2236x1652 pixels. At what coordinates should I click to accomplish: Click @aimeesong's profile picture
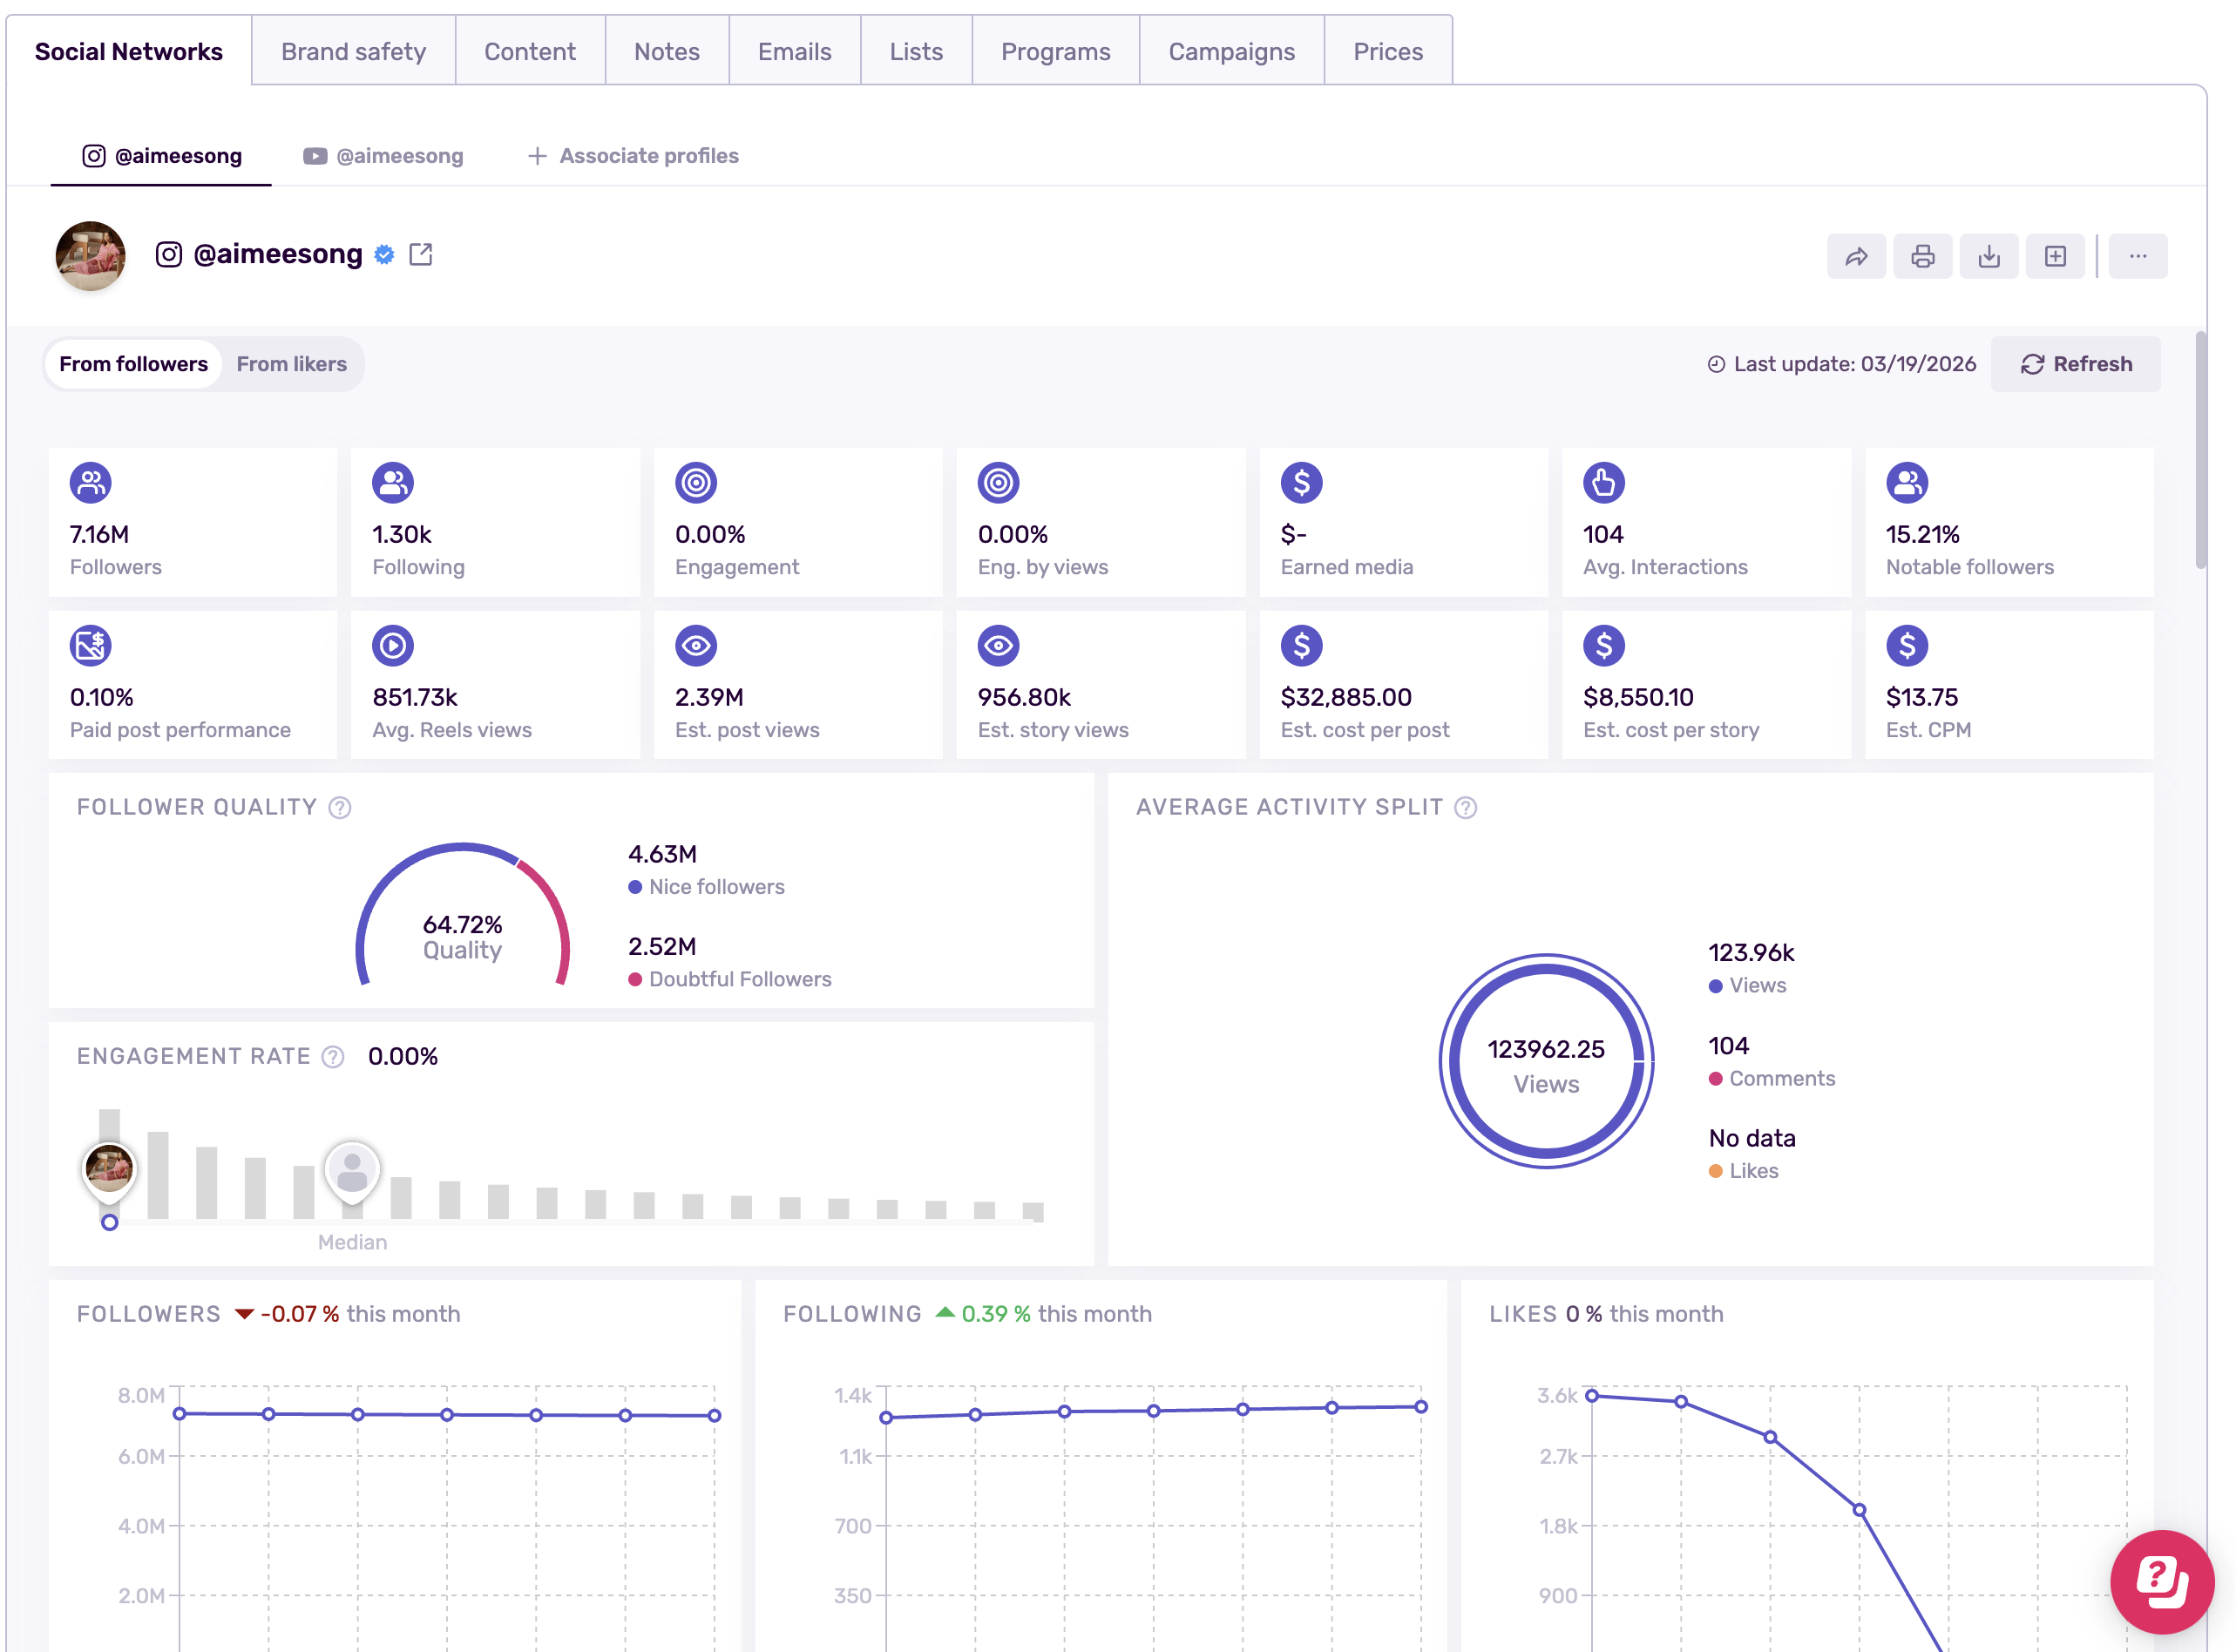point(89,256)
